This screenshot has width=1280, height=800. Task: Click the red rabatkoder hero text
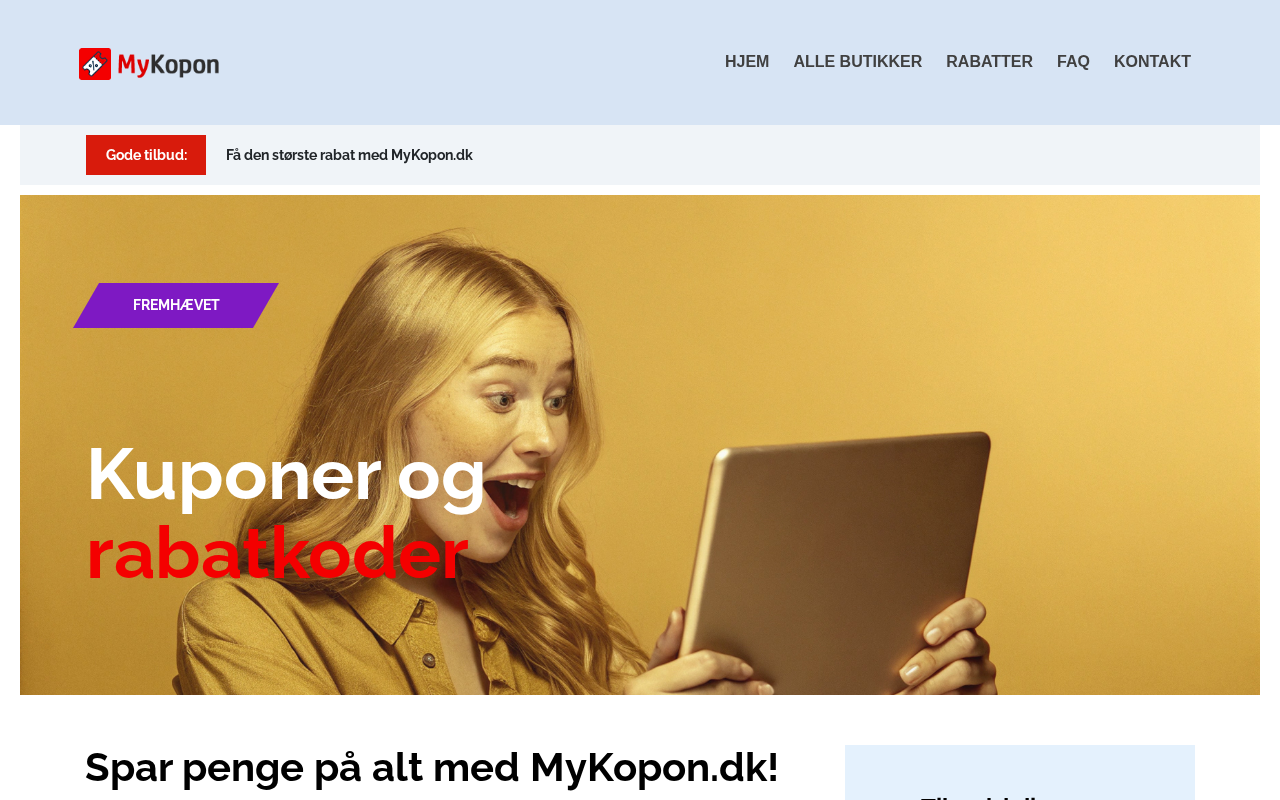[277, 552]
